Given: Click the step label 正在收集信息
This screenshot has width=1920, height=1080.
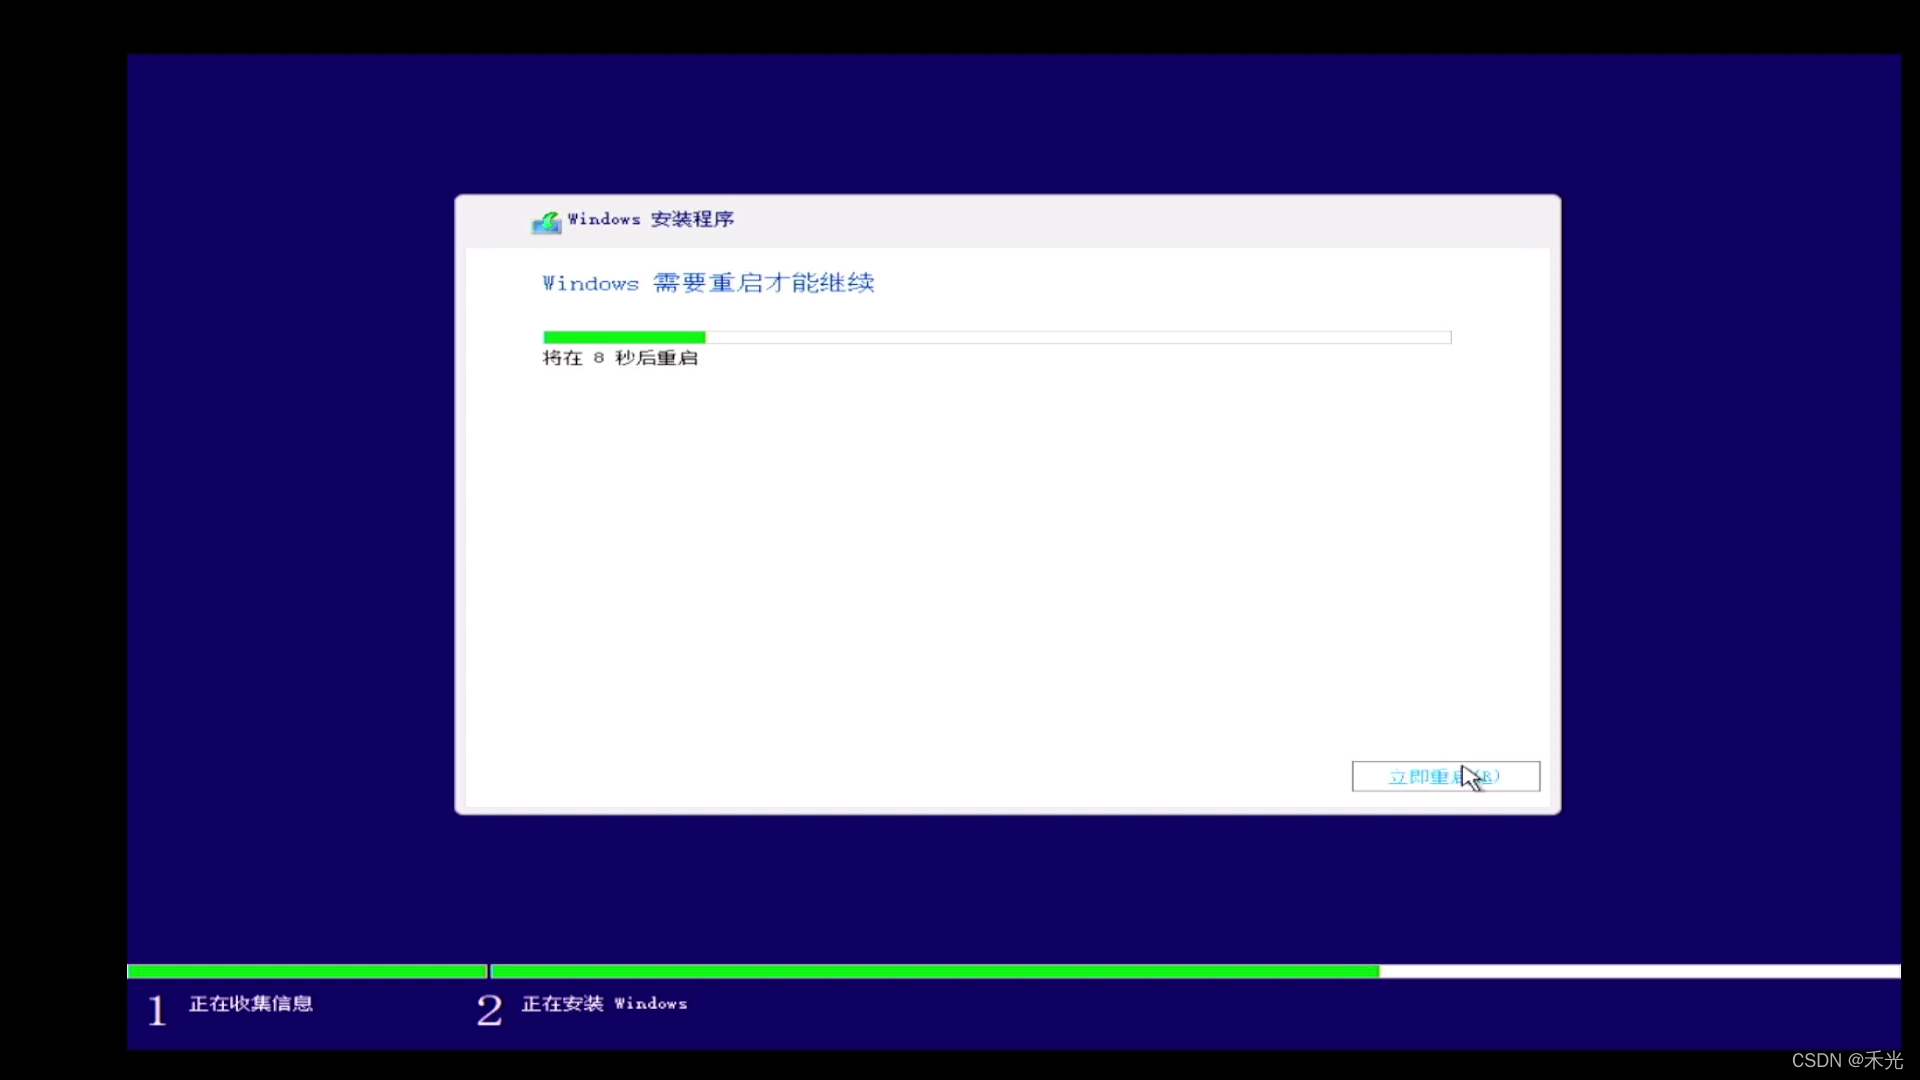Looking at the screenshot, I should tap(251, 1003).
